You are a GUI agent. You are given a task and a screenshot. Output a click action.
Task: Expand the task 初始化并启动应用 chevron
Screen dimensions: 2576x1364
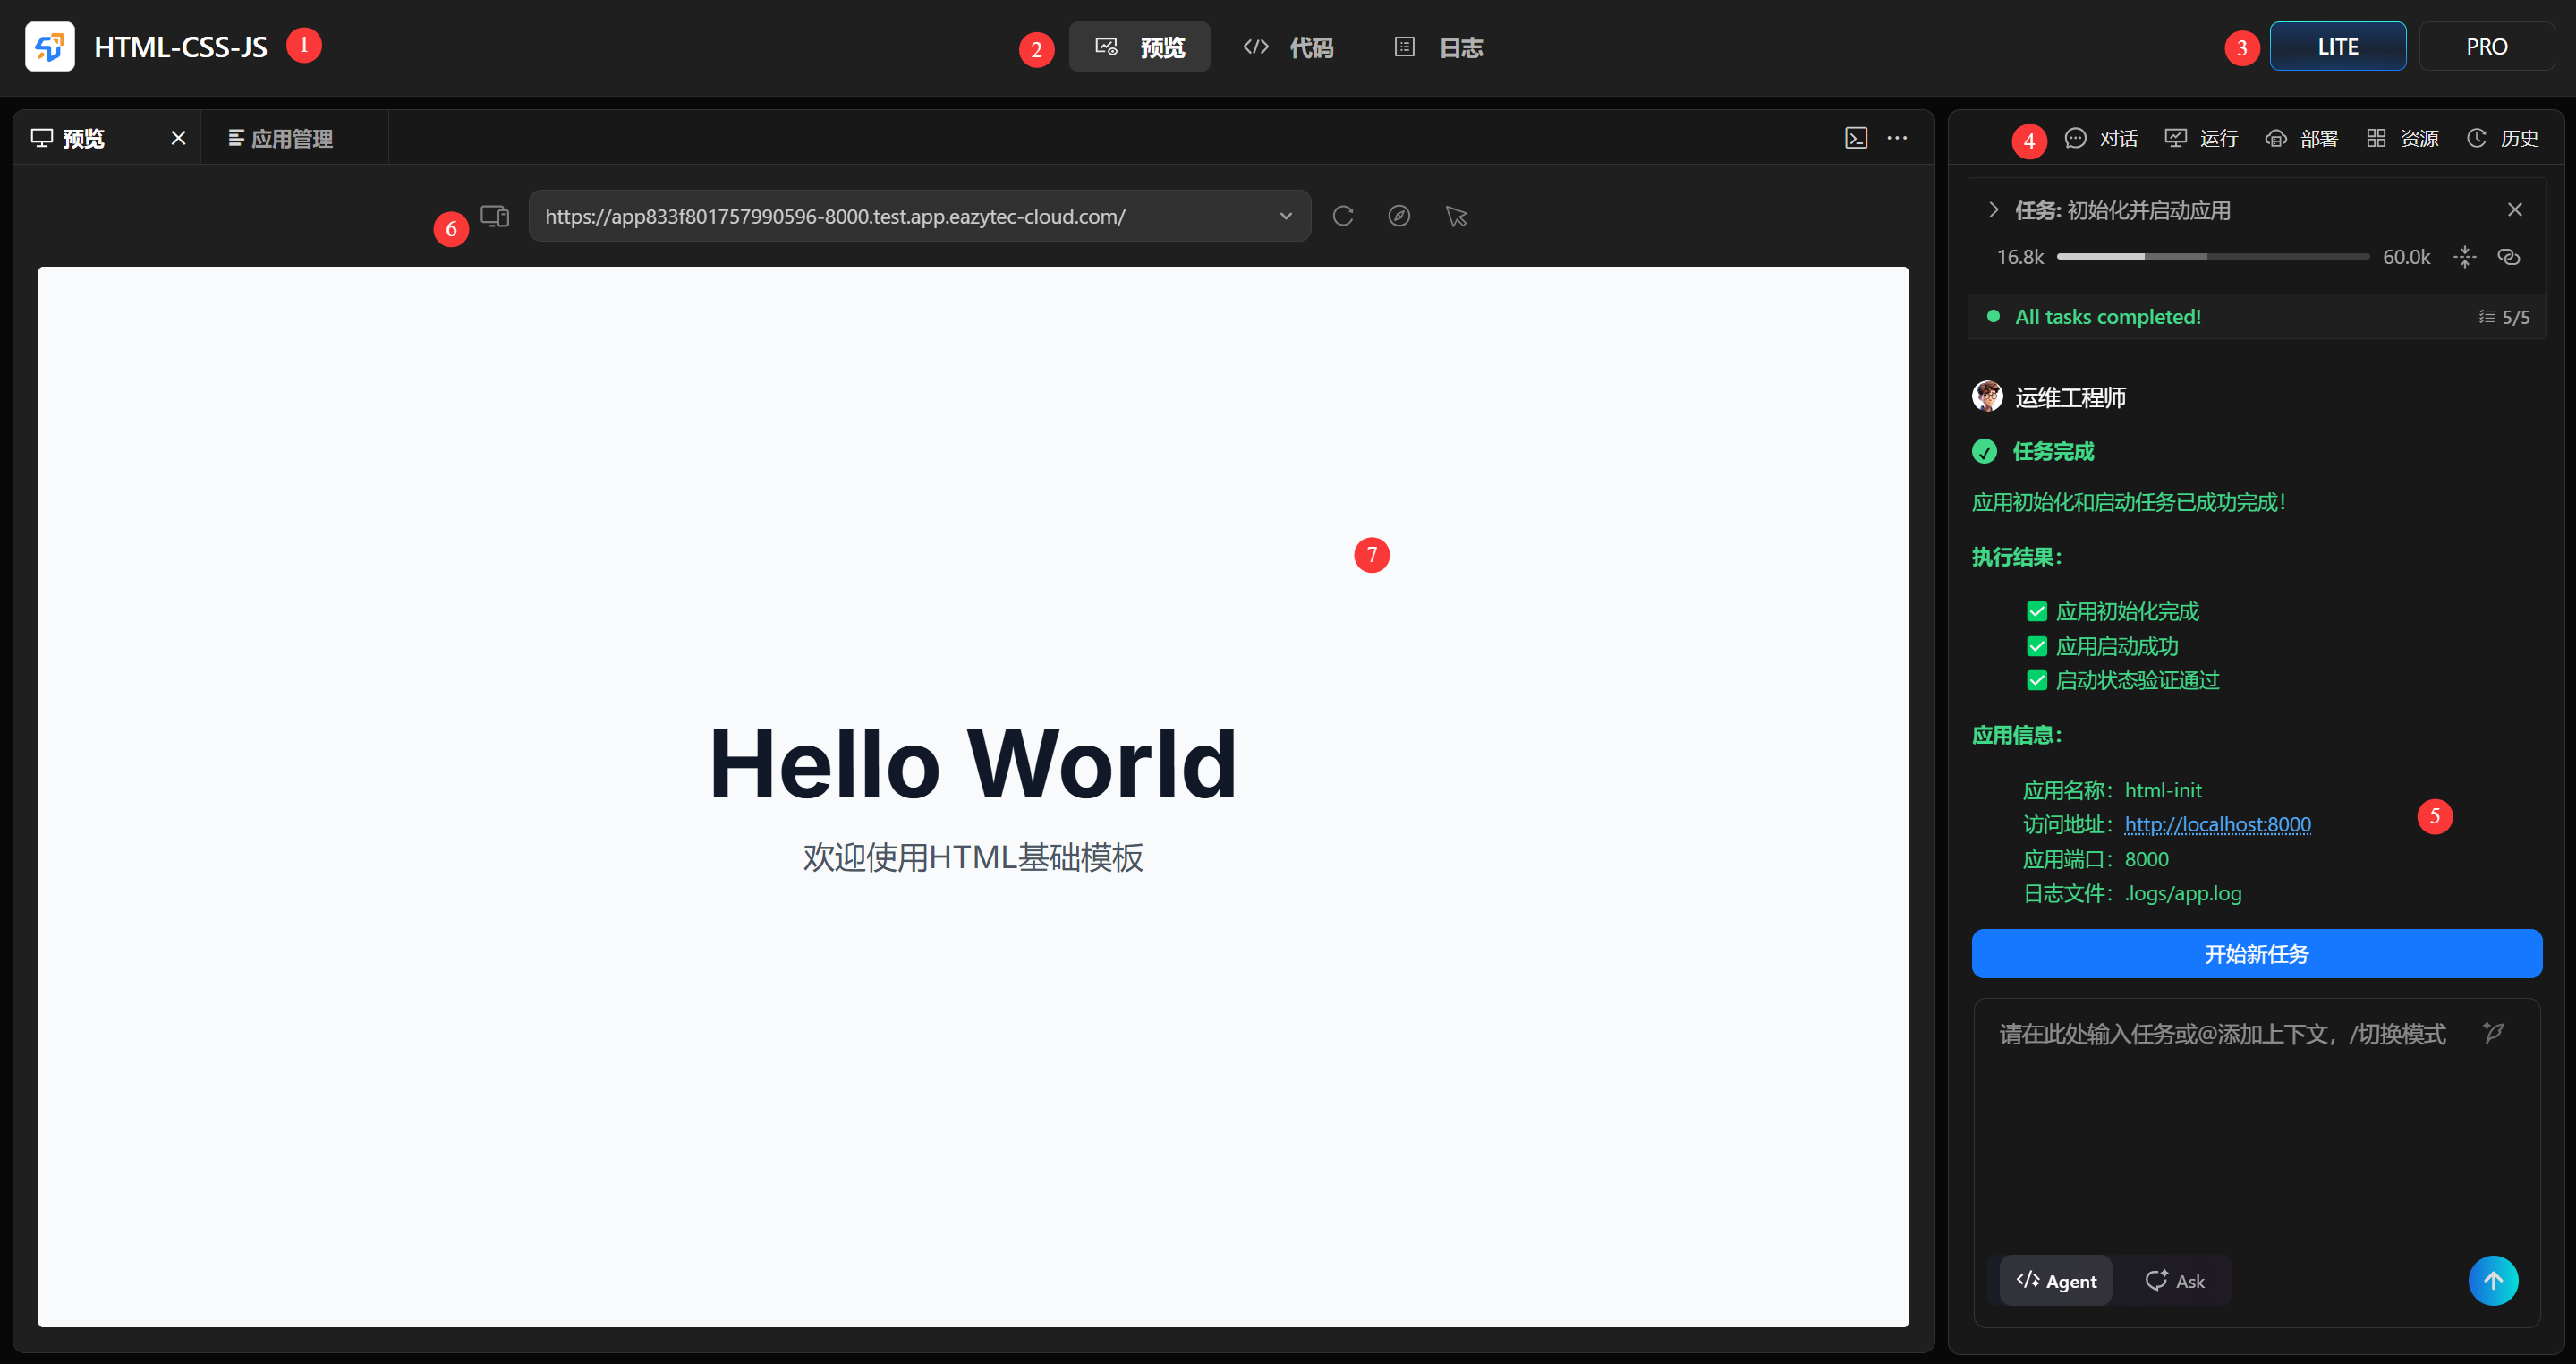coord(1993,210)
